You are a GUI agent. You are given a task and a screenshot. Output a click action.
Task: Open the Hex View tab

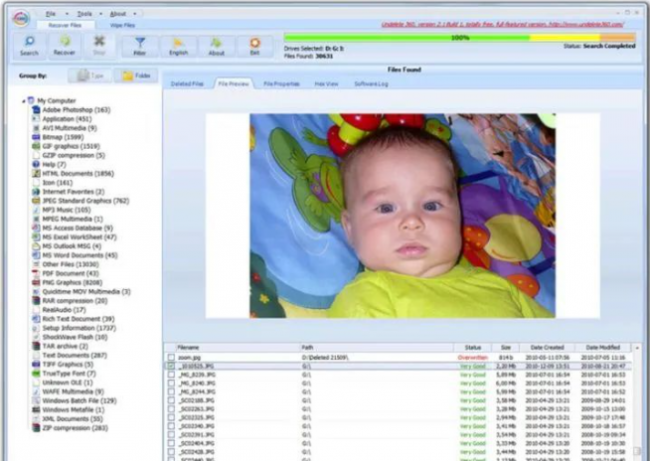(x=326, y=84)
